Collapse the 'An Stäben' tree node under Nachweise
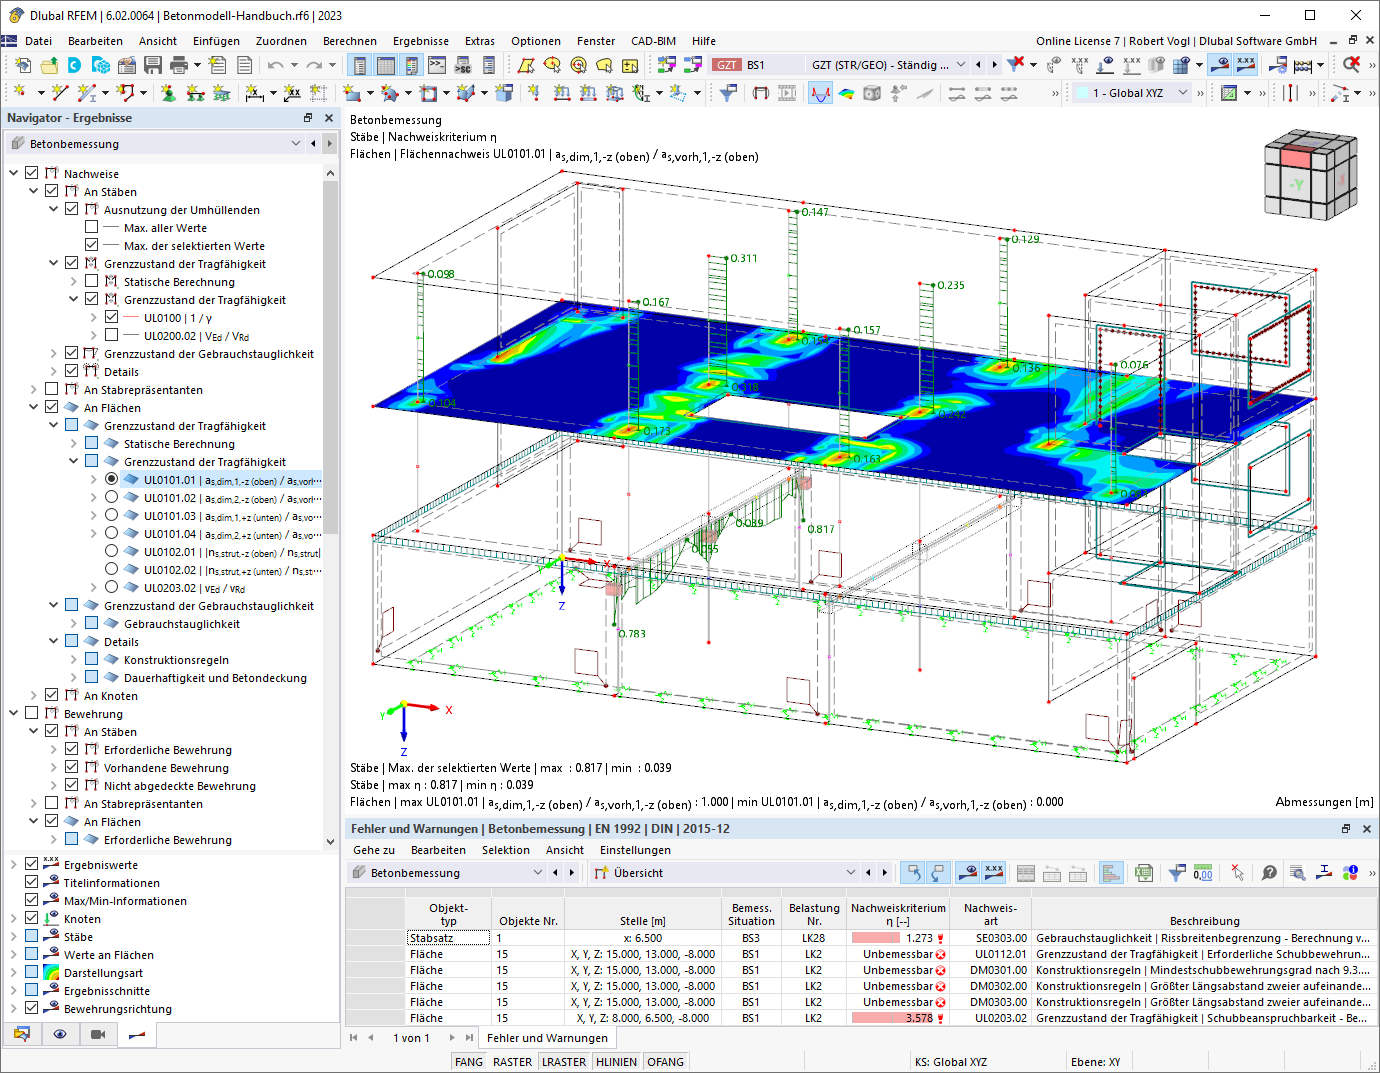 [x=34, y=192]
